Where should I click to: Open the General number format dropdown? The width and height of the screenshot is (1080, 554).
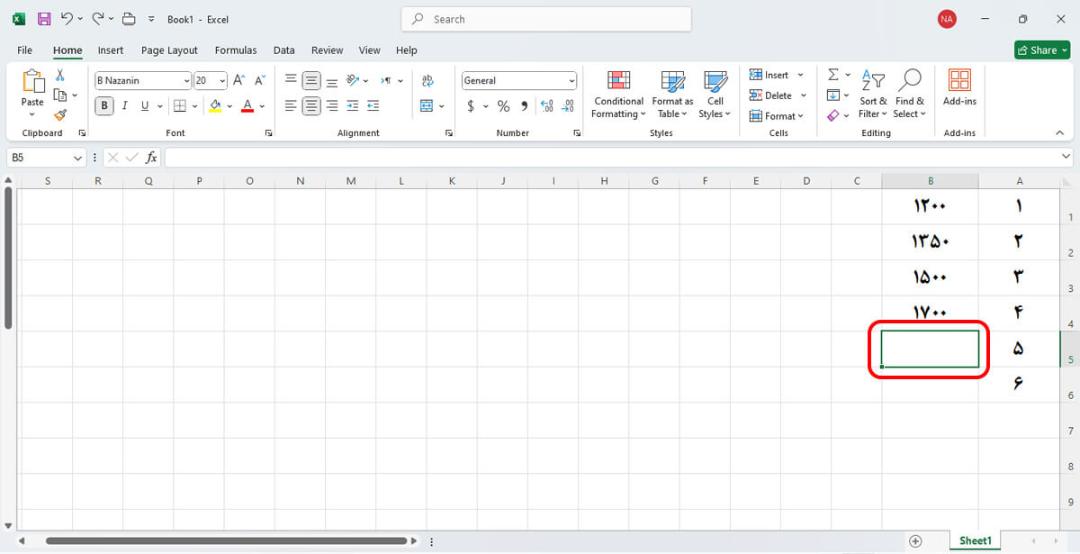point(572,81)
